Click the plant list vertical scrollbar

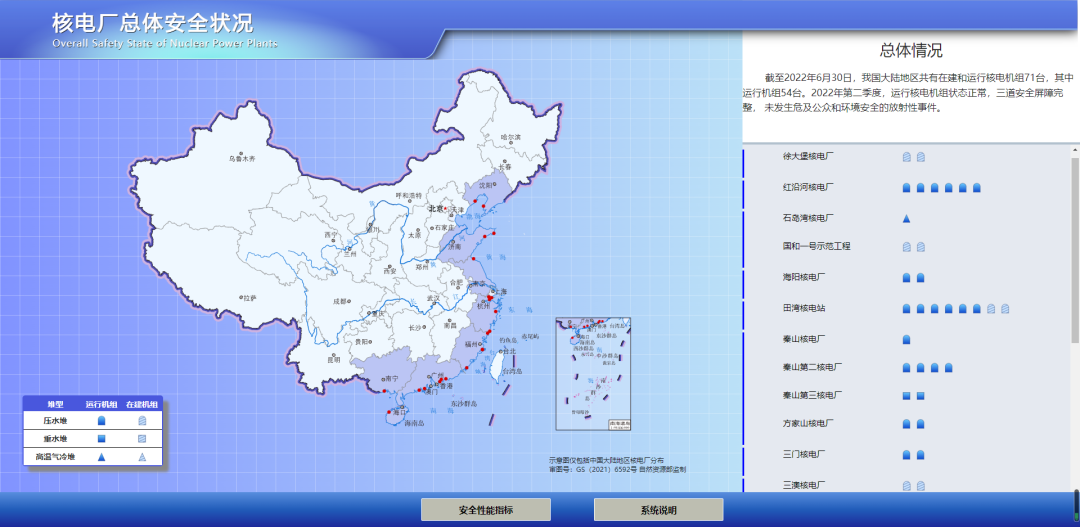coord(1075,250)
